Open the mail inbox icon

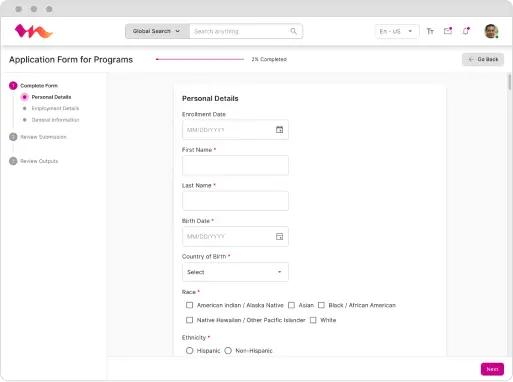click(448, 31)
